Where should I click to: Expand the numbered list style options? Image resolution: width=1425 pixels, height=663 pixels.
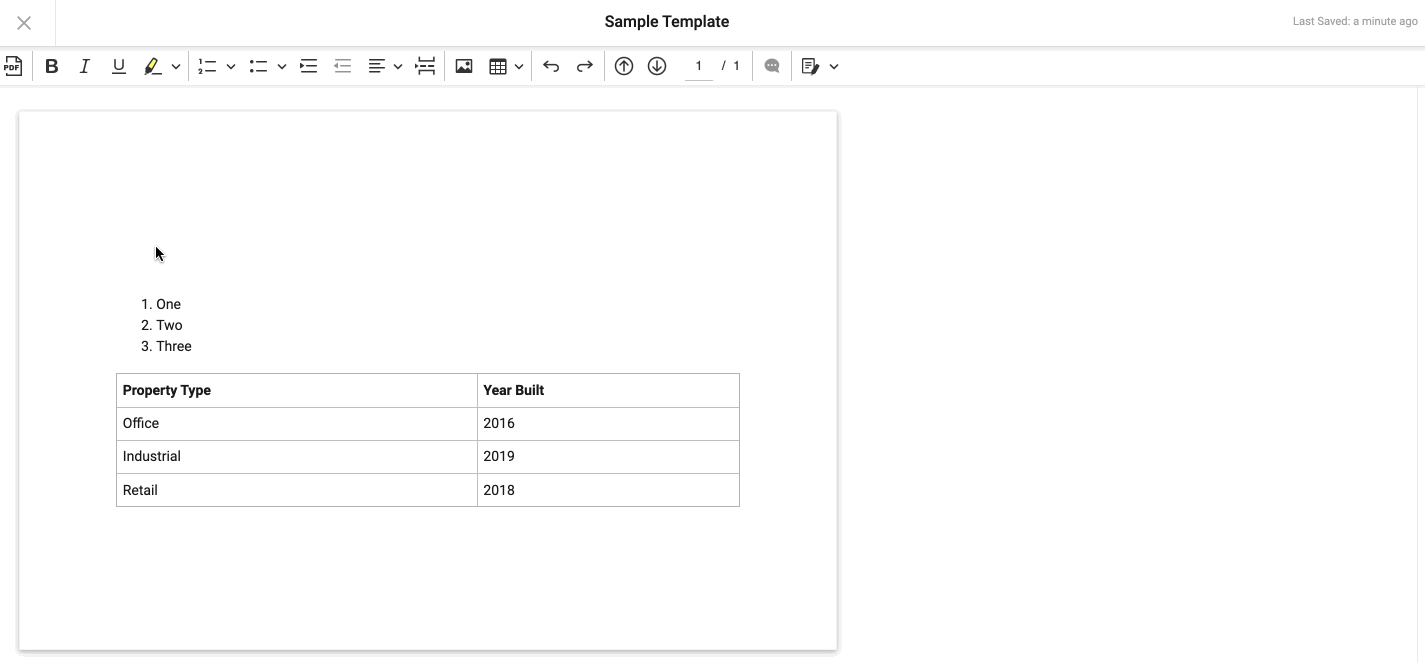231,66
